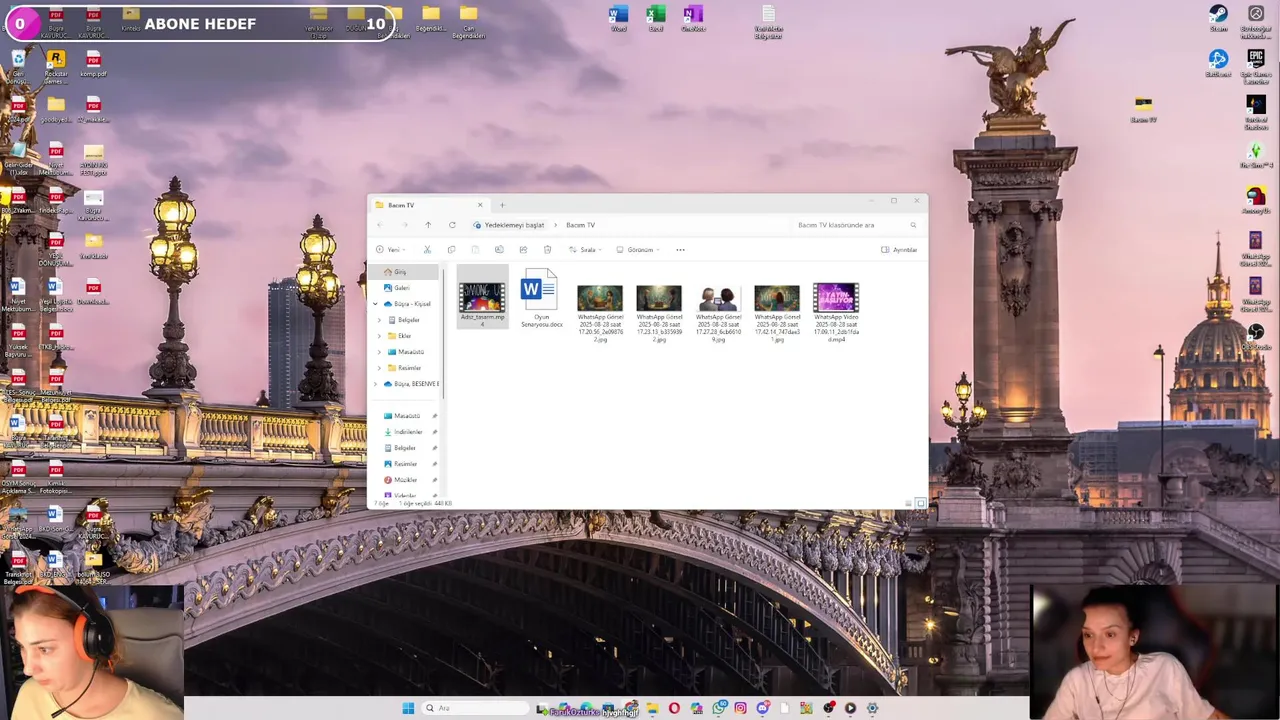Close the Bacım TV tab
Screen dimensions: 1280x720
[479, 205]
